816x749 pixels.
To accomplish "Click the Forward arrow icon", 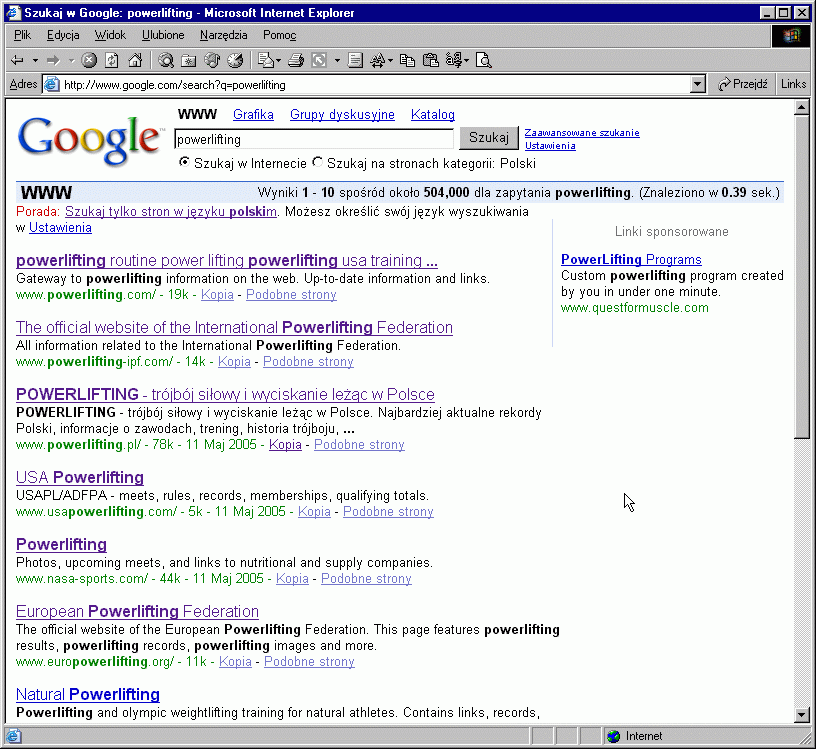I will pyautogui.click(x=53, y=60).
